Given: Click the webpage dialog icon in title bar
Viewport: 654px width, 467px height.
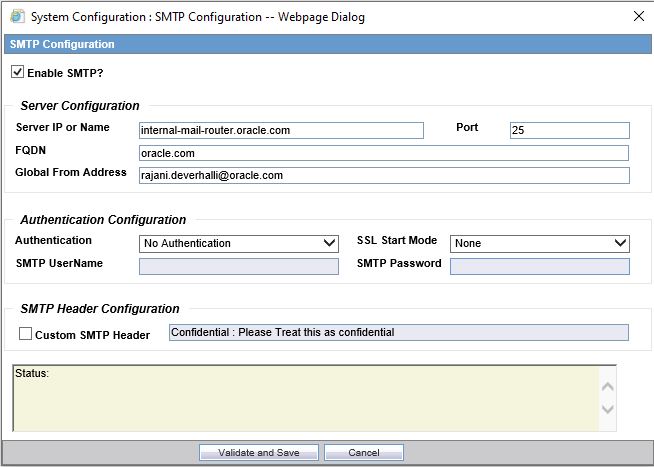Looking at the screenshot, I should (x=18, y=17).
